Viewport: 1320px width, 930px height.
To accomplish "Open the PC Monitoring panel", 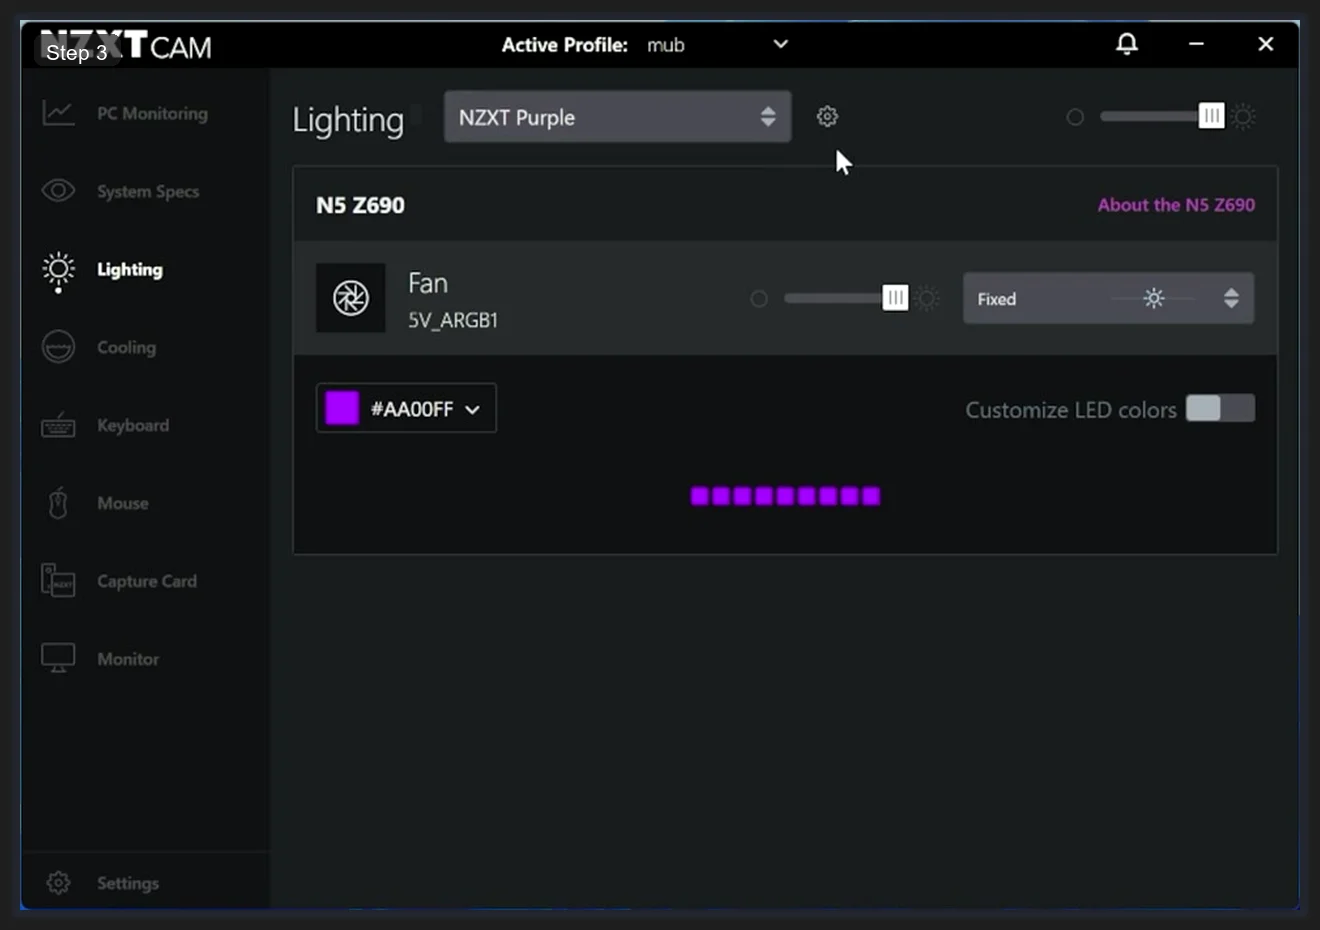I will point(125,113).
